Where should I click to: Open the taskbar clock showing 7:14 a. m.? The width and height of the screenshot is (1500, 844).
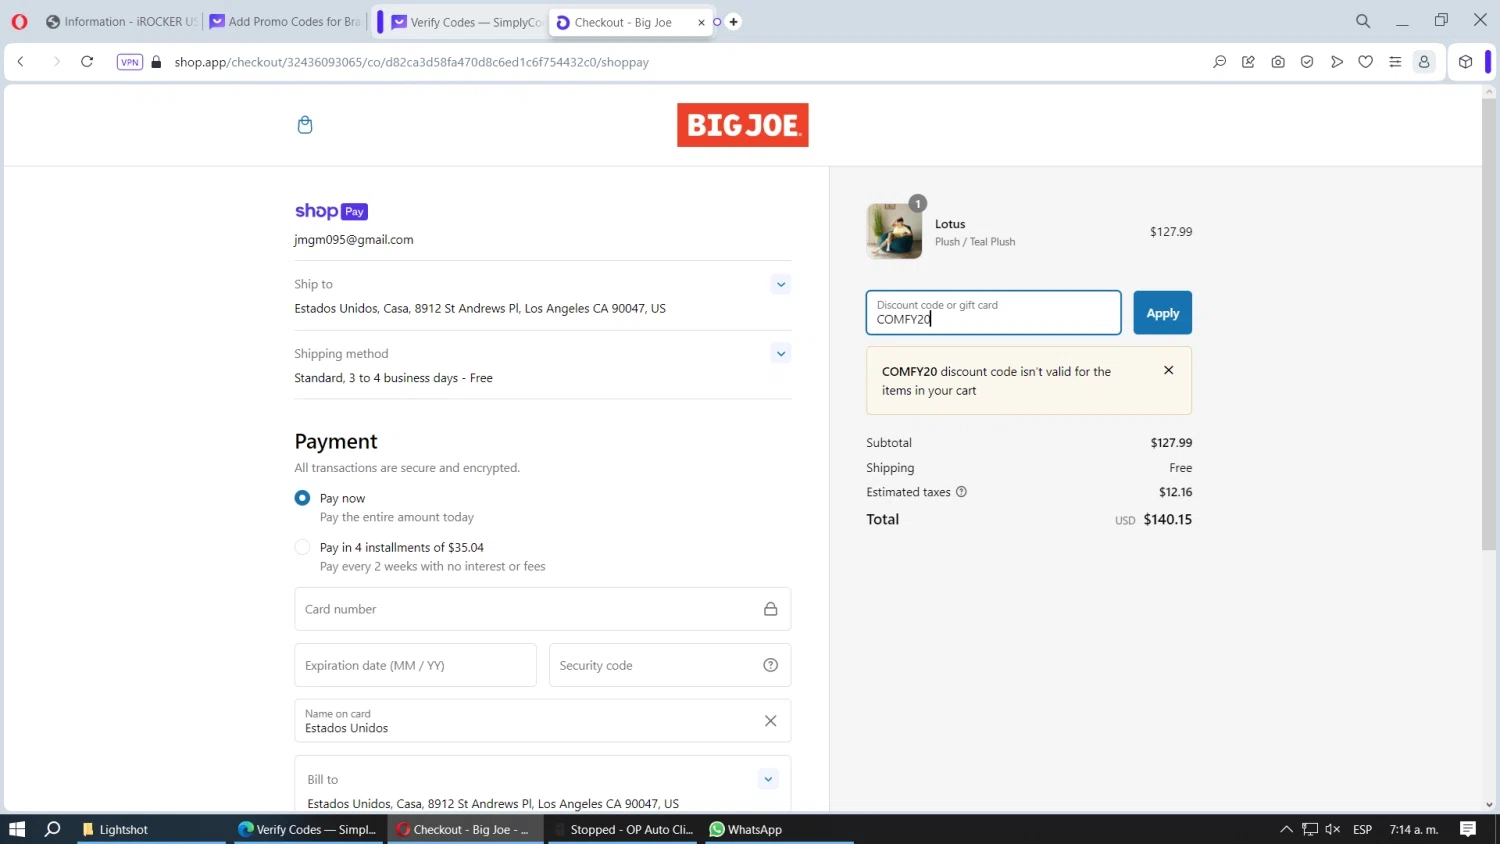(x=1414, y=829)
